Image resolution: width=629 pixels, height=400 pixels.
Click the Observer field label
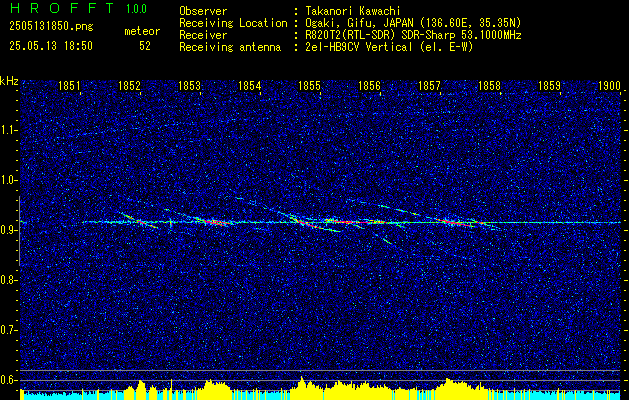[203, 11]
